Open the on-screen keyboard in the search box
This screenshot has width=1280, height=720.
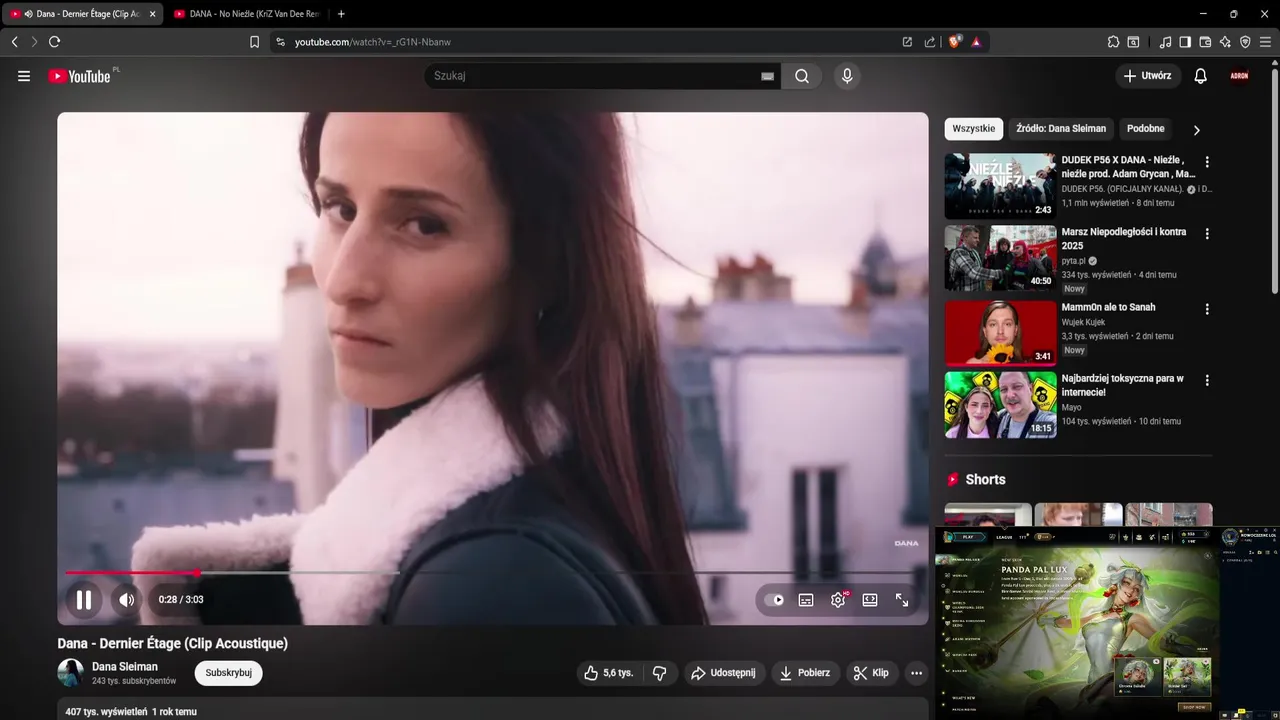coord(768,76)
